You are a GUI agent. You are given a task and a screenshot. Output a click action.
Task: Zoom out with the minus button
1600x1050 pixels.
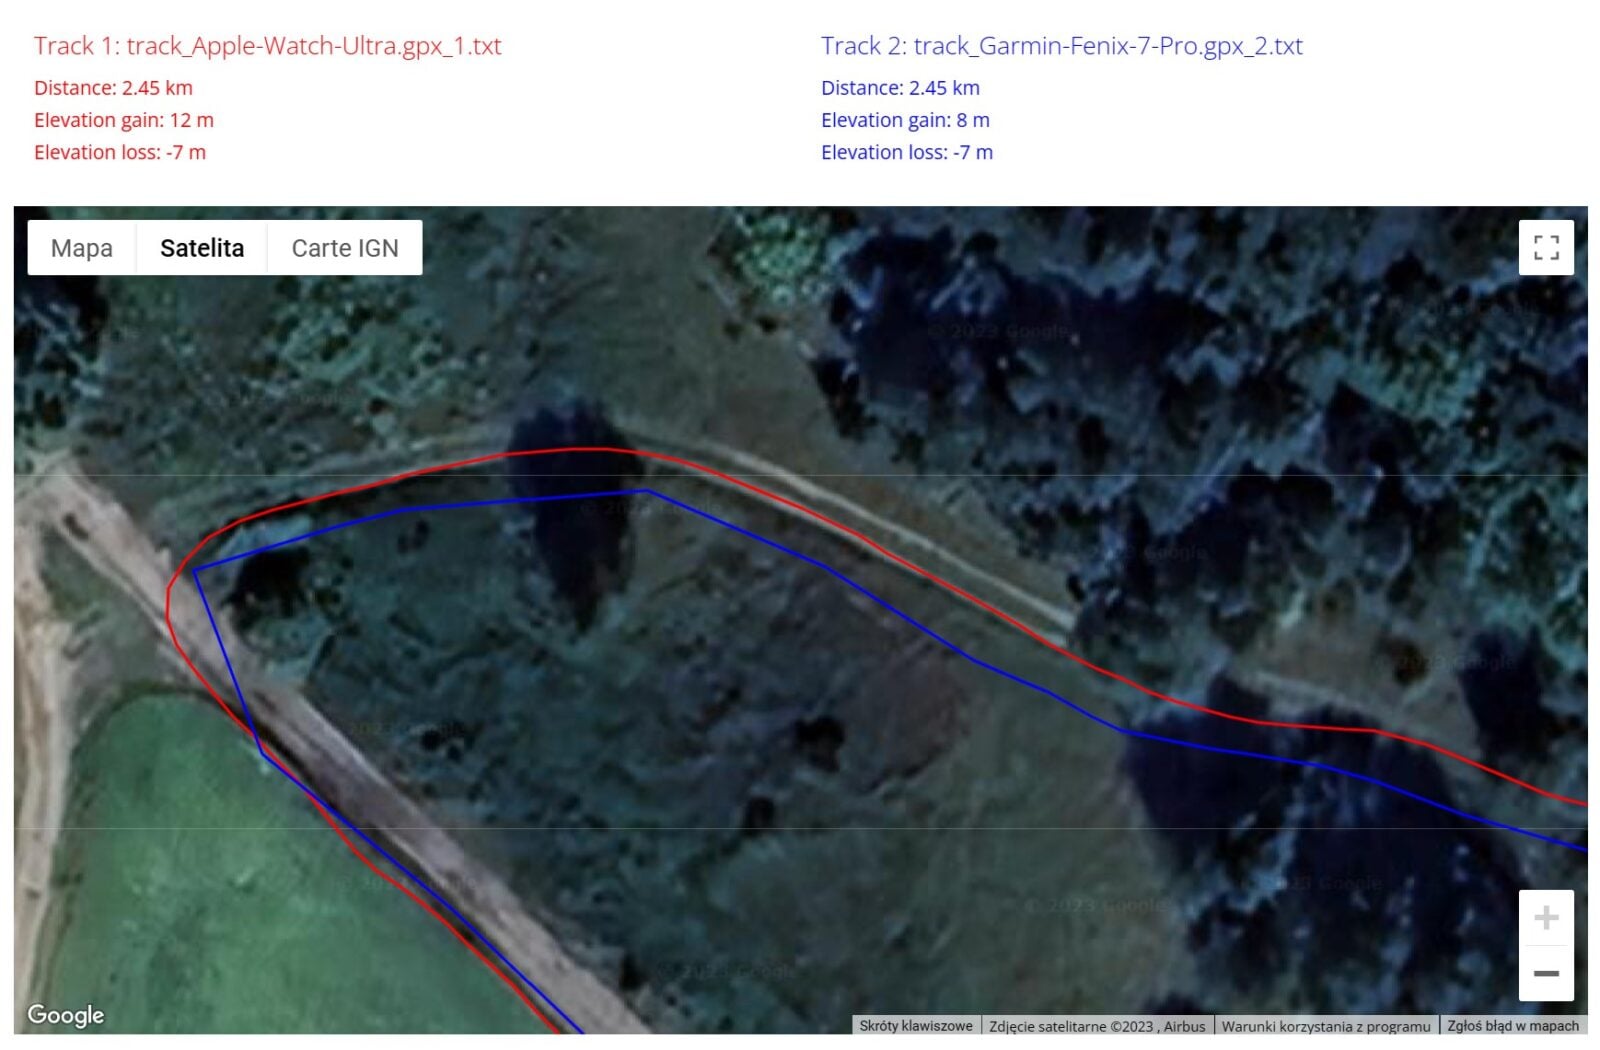coord(1546,973)
